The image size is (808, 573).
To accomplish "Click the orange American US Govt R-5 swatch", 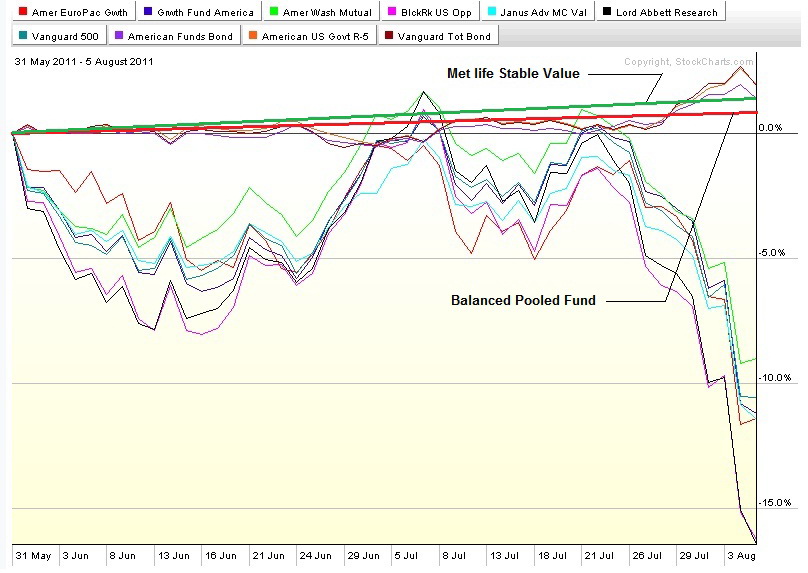I will tap(253, 35).
